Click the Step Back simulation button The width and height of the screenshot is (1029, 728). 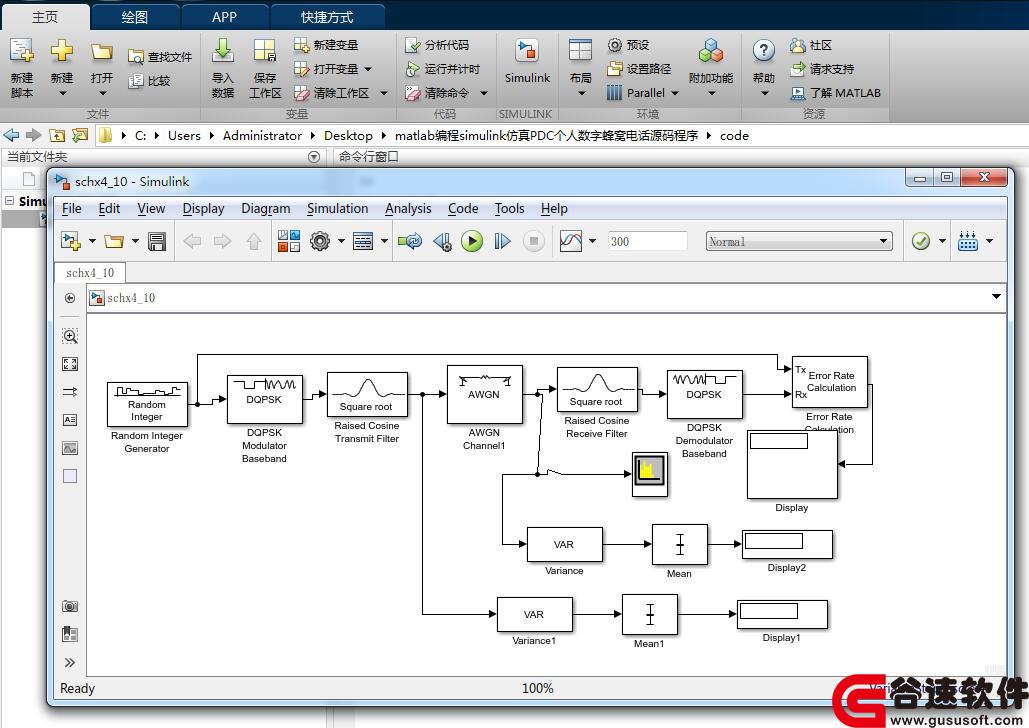[442, 242]
